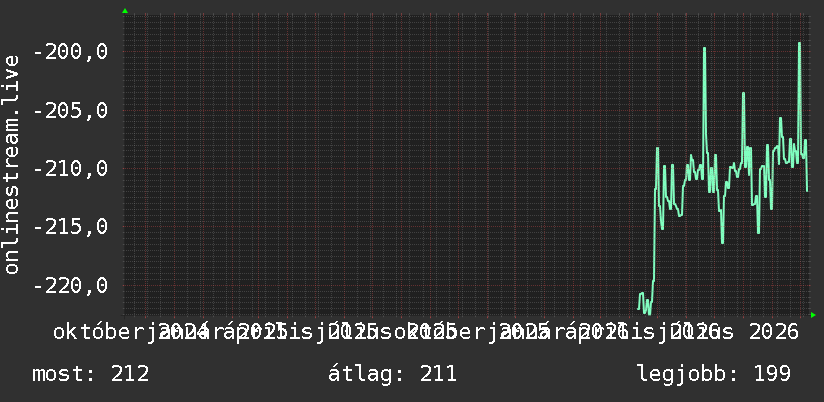The height and width of the screenshot is (402, 824).
Task: Click the -200,0 Y-axis label
Action: click(x=71, y=52)
